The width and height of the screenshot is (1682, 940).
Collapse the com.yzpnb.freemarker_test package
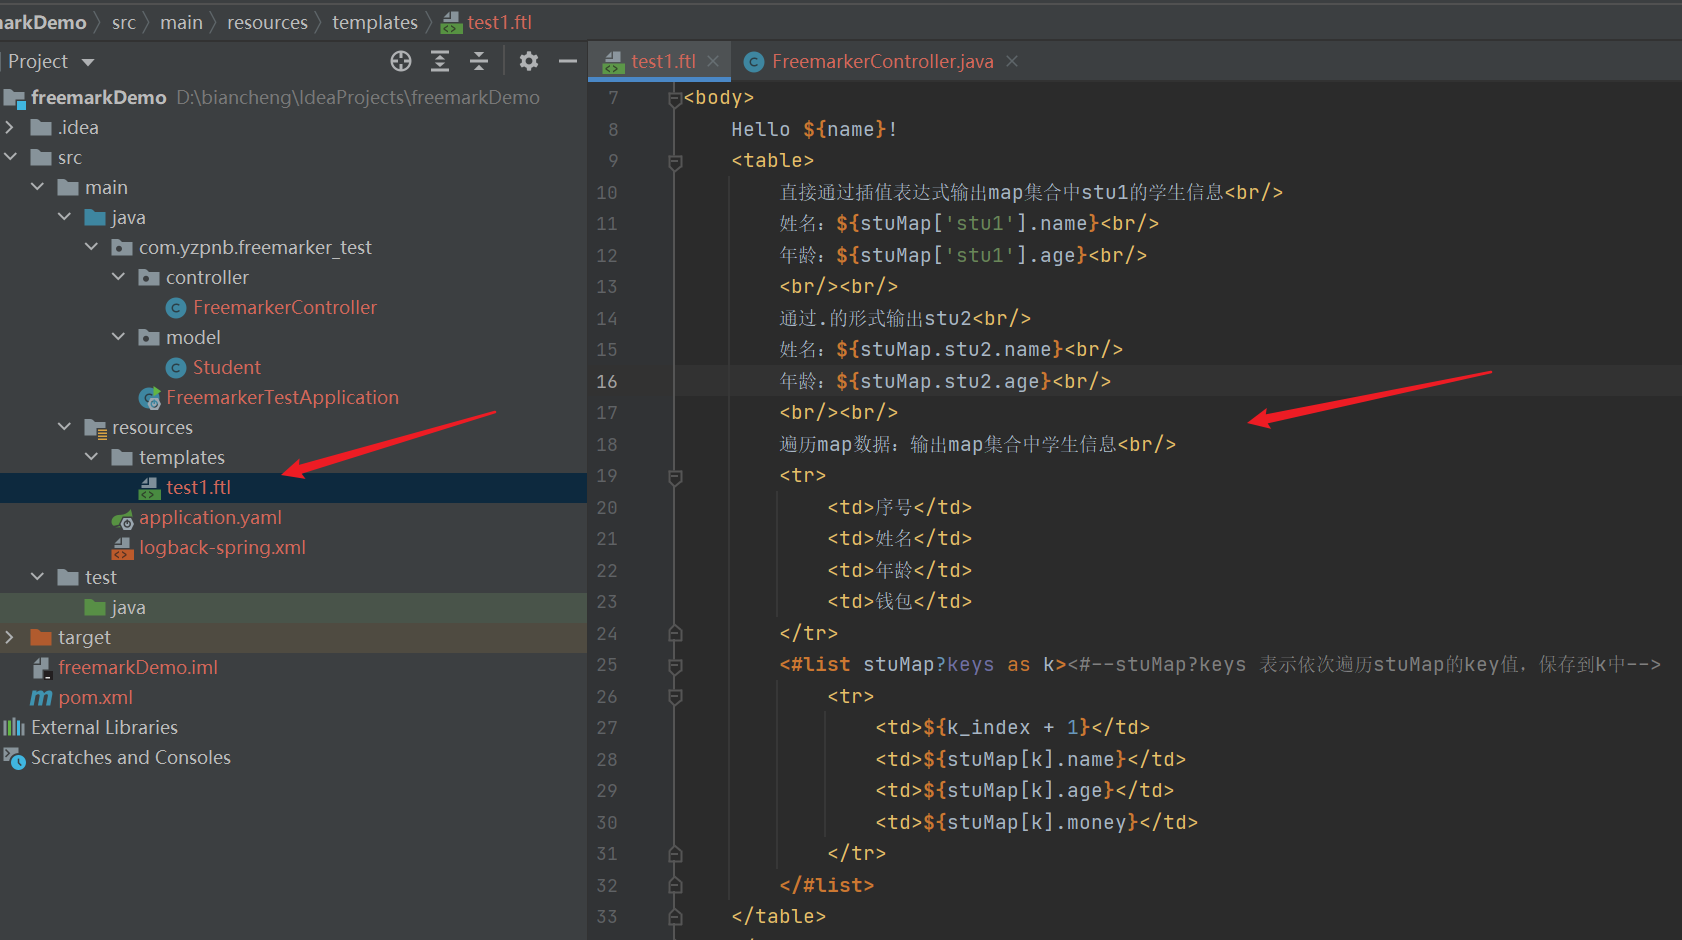91,247
